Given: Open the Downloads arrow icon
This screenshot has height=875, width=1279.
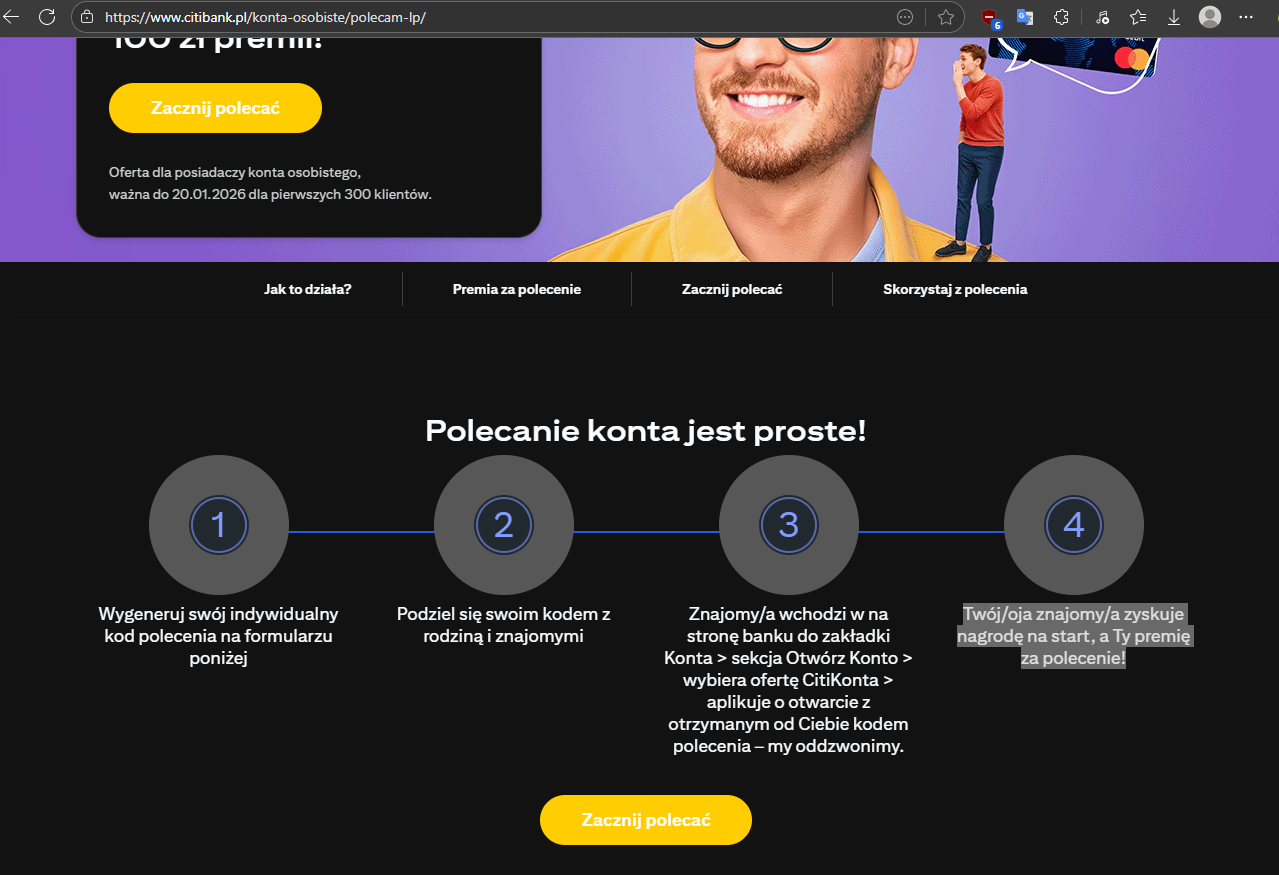Looking at the screenshot, I should point(1174,17).
